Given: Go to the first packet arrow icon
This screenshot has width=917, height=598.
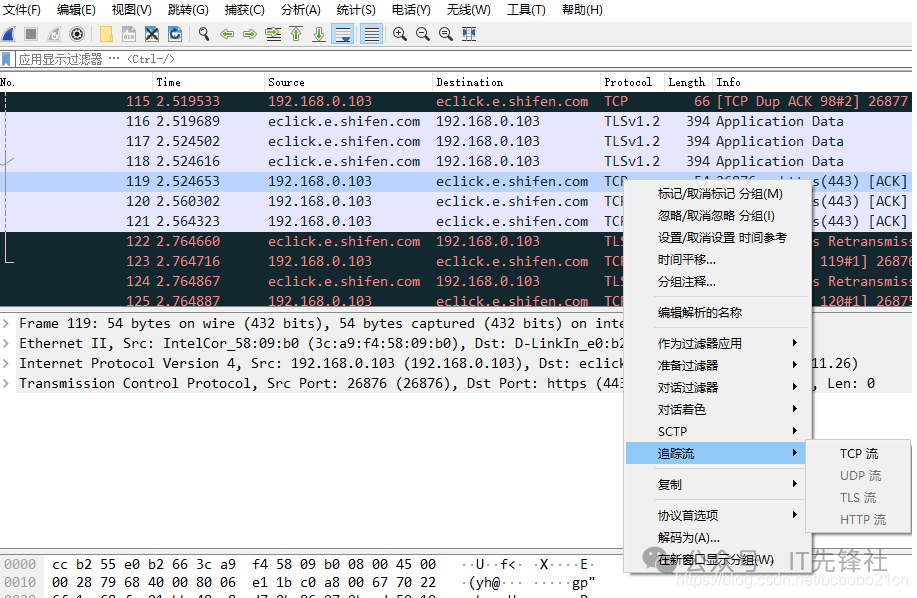Looking at the screenshot, I should point(296,34).
